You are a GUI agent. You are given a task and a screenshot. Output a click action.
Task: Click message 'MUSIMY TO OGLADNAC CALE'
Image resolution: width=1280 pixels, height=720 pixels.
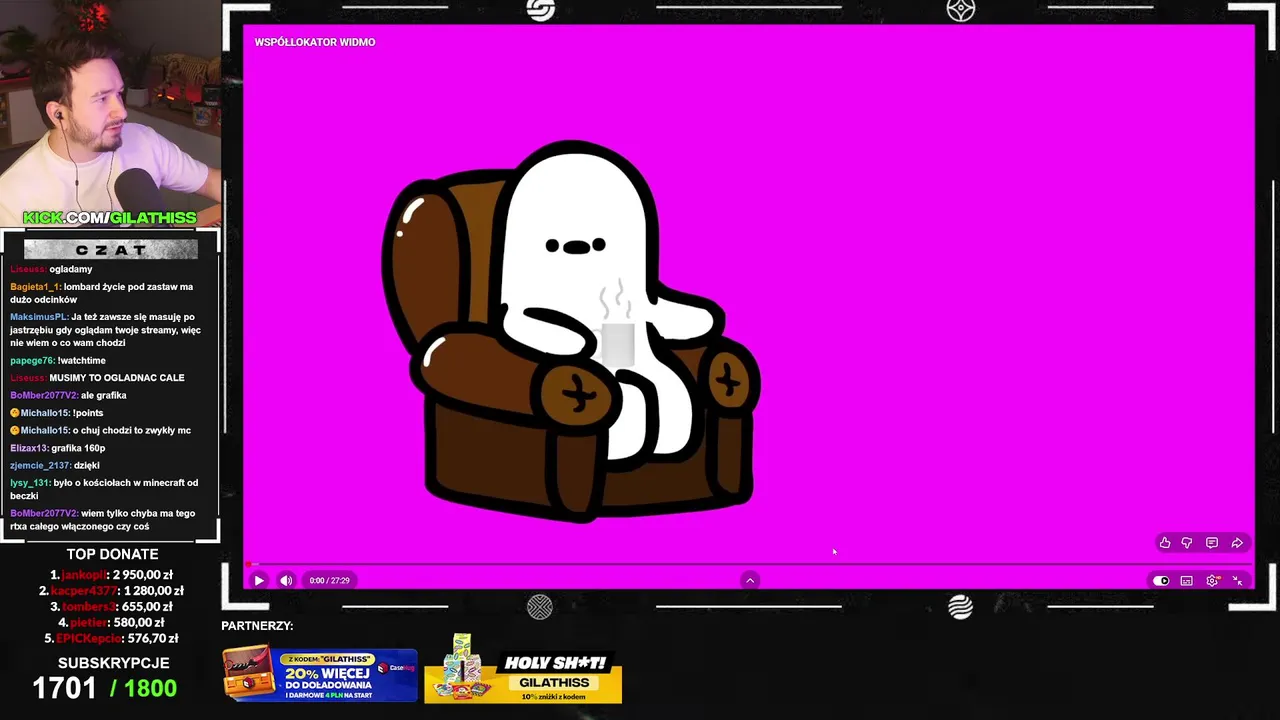point(116,378)
